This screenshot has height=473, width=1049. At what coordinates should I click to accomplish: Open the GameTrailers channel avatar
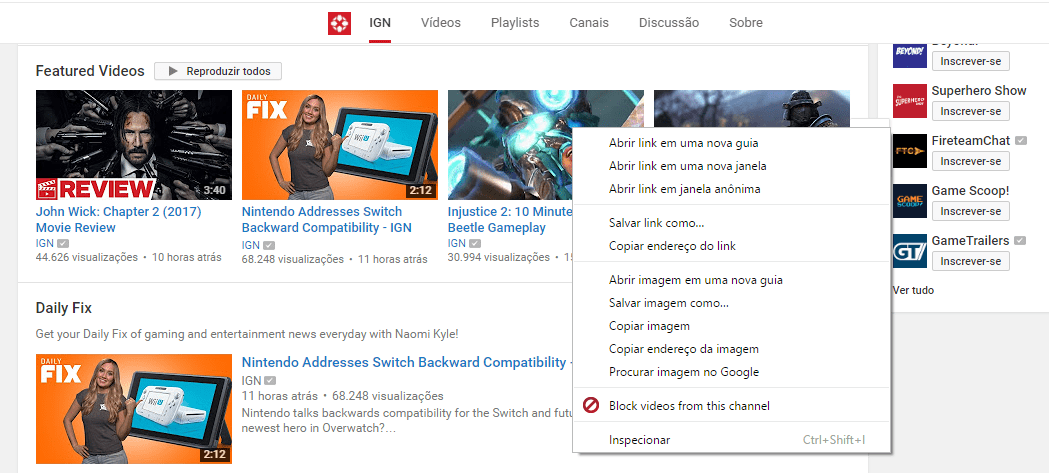[910, 251]
